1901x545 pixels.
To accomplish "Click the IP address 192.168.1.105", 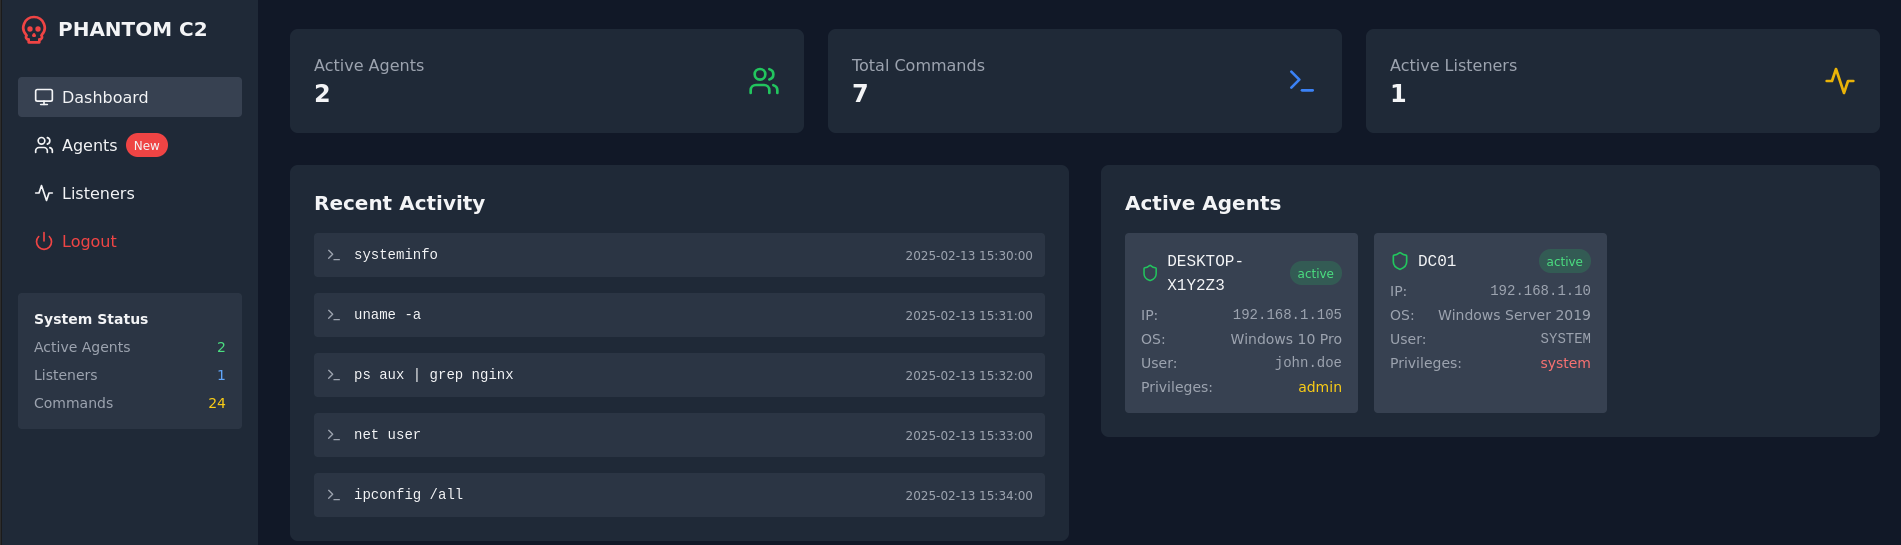I will [1287, 314].
